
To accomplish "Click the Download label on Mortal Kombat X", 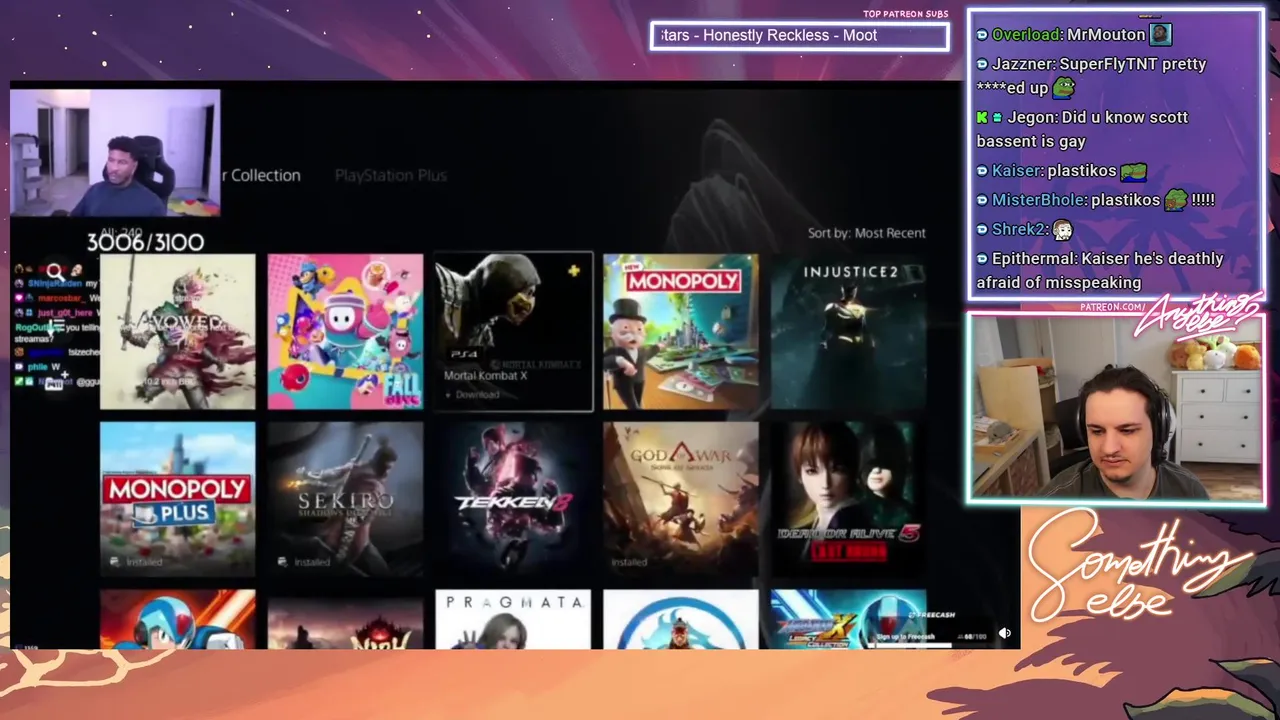I will click(477, 394).
